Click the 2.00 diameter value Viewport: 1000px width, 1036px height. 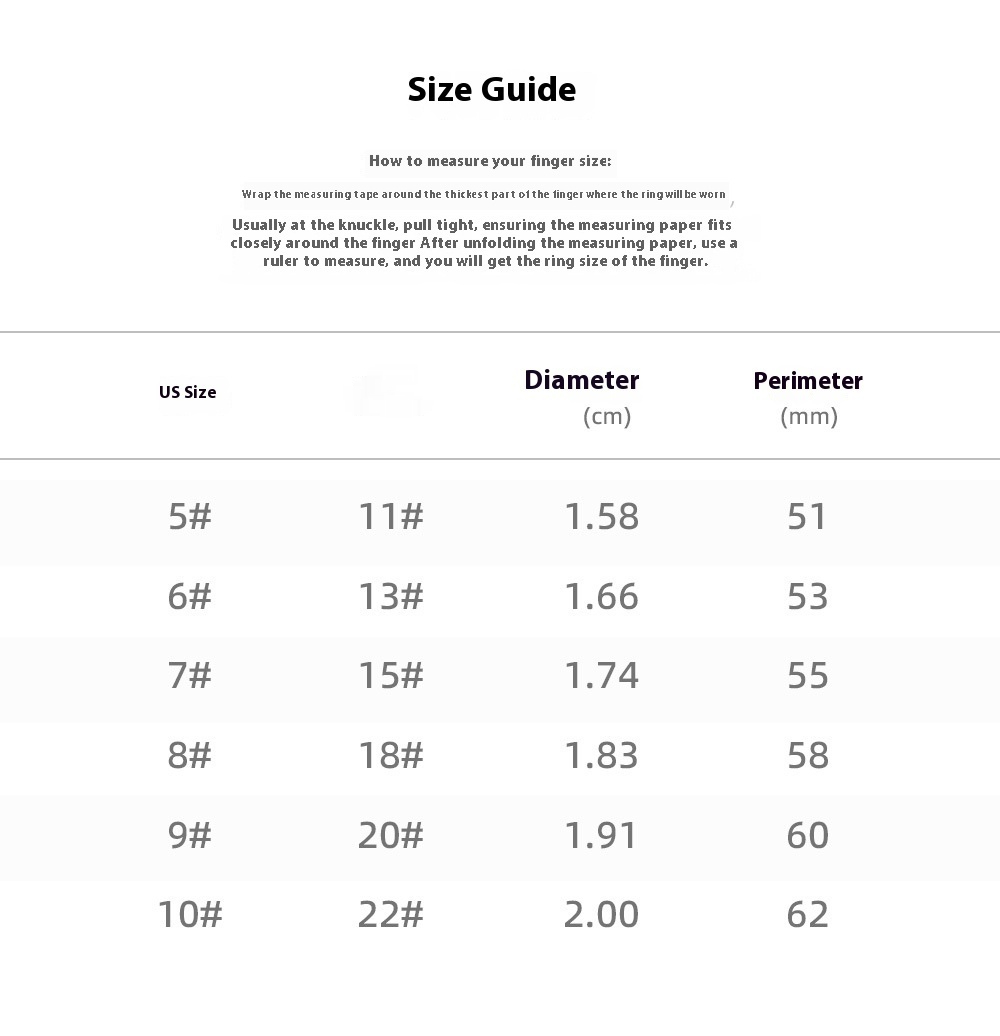tap(601, 914)
